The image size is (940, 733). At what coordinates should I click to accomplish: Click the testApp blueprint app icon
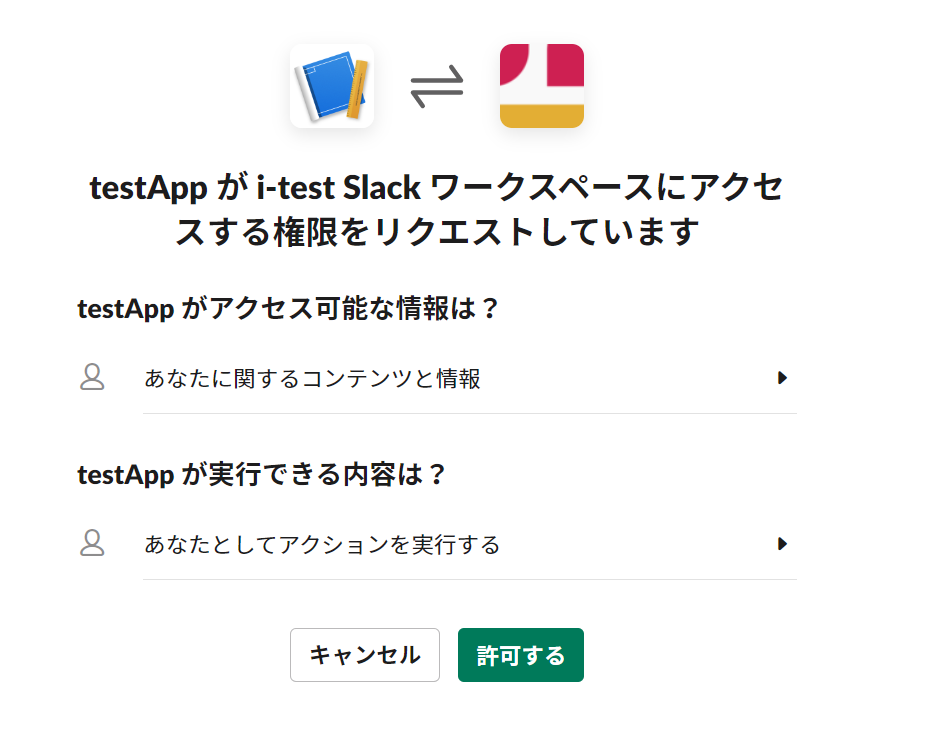[x=332, y=86]
